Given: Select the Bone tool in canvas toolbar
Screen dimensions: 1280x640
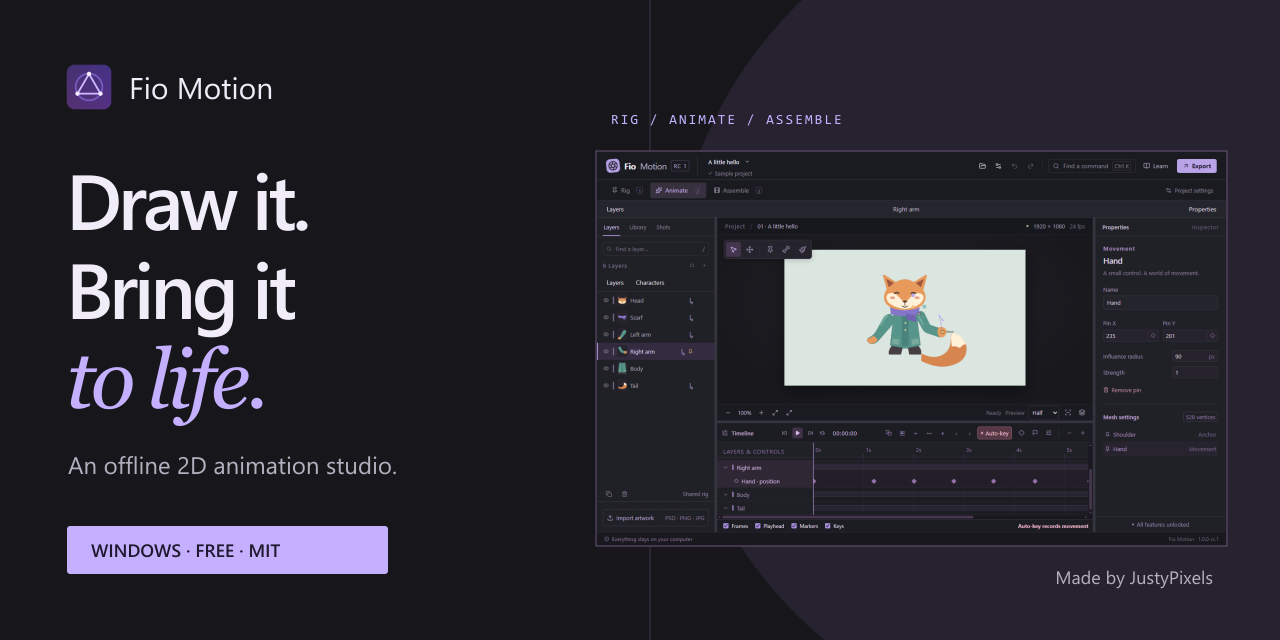Looking at the screenshot, I should pyautogui.click(x=786, y=249).
